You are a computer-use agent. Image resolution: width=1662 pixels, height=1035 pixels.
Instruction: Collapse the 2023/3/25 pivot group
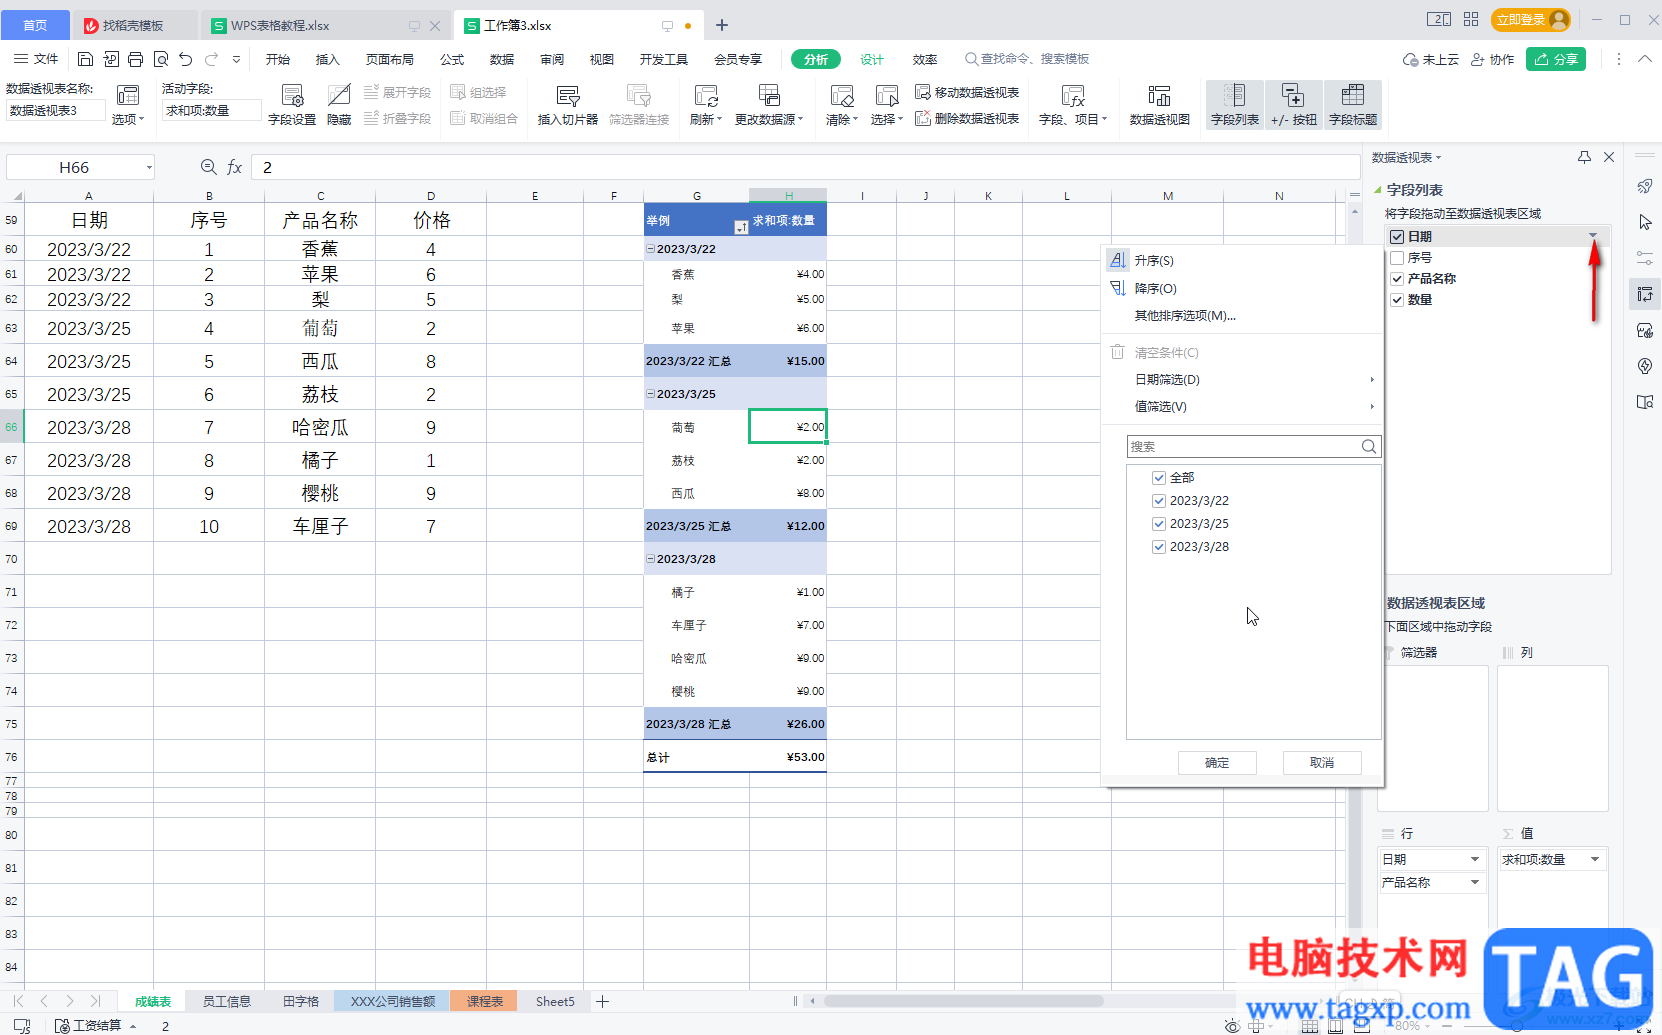(x=650, y=394)
